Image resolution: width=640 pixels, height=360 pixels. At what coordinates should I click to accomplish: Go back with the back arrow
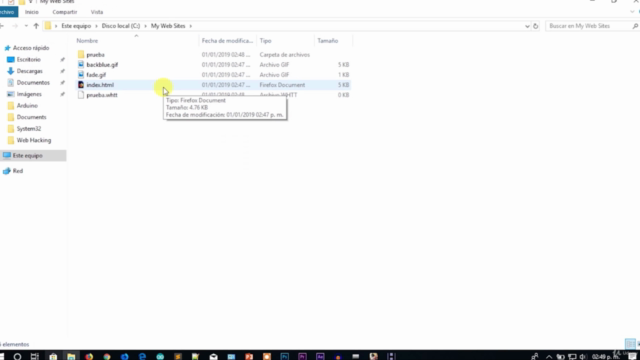(x=2, y=26)
